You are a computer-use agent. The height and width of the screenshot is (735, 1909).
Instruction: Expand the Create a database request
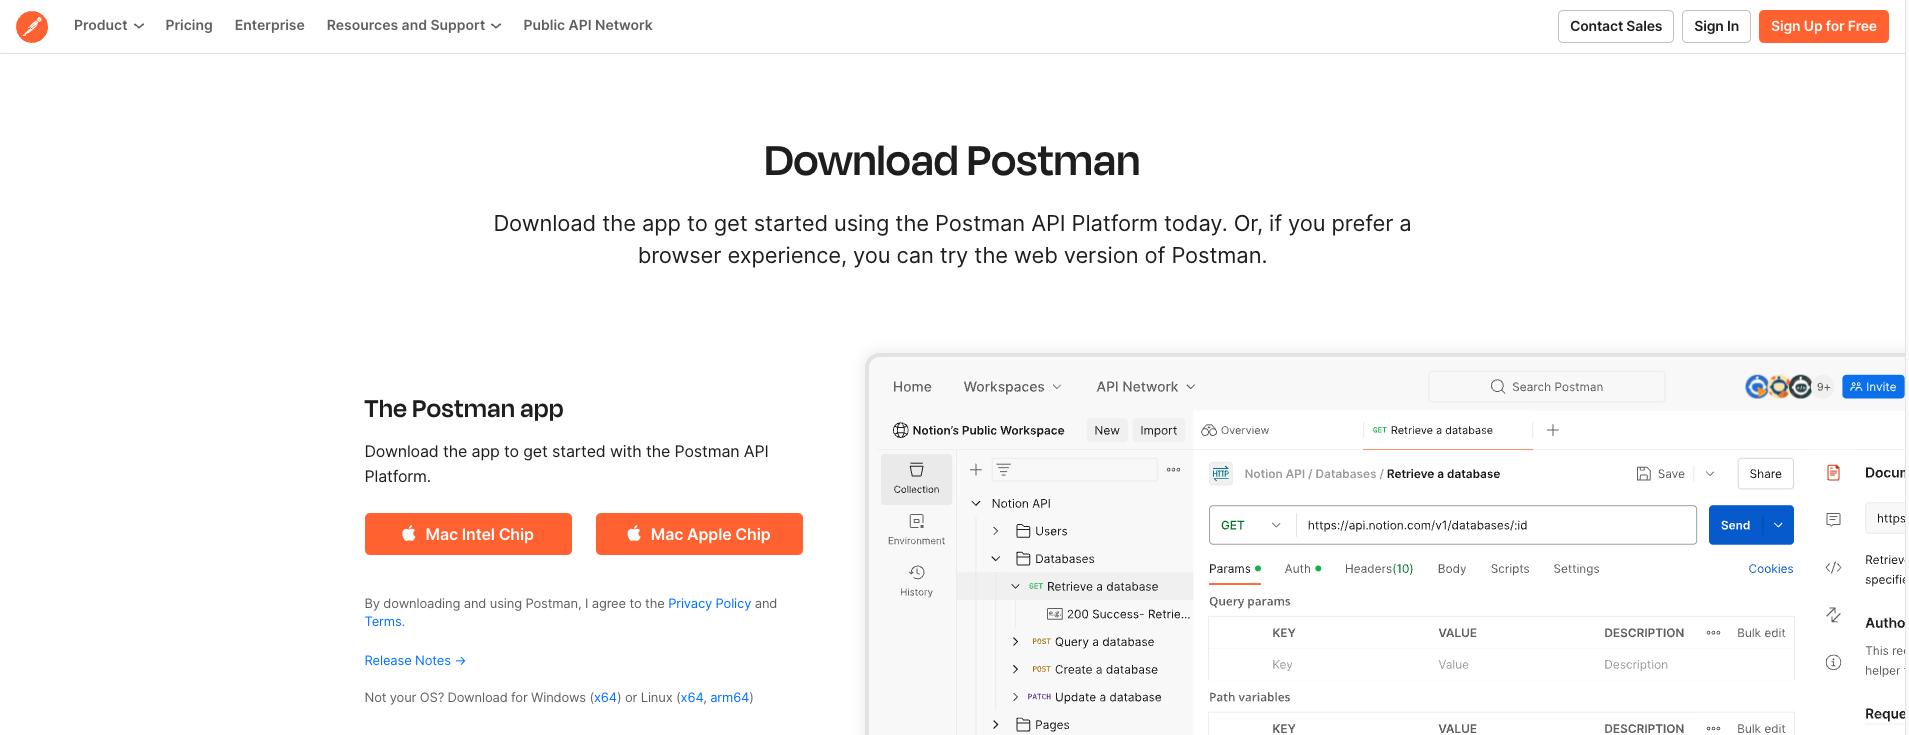(1015, 670)
